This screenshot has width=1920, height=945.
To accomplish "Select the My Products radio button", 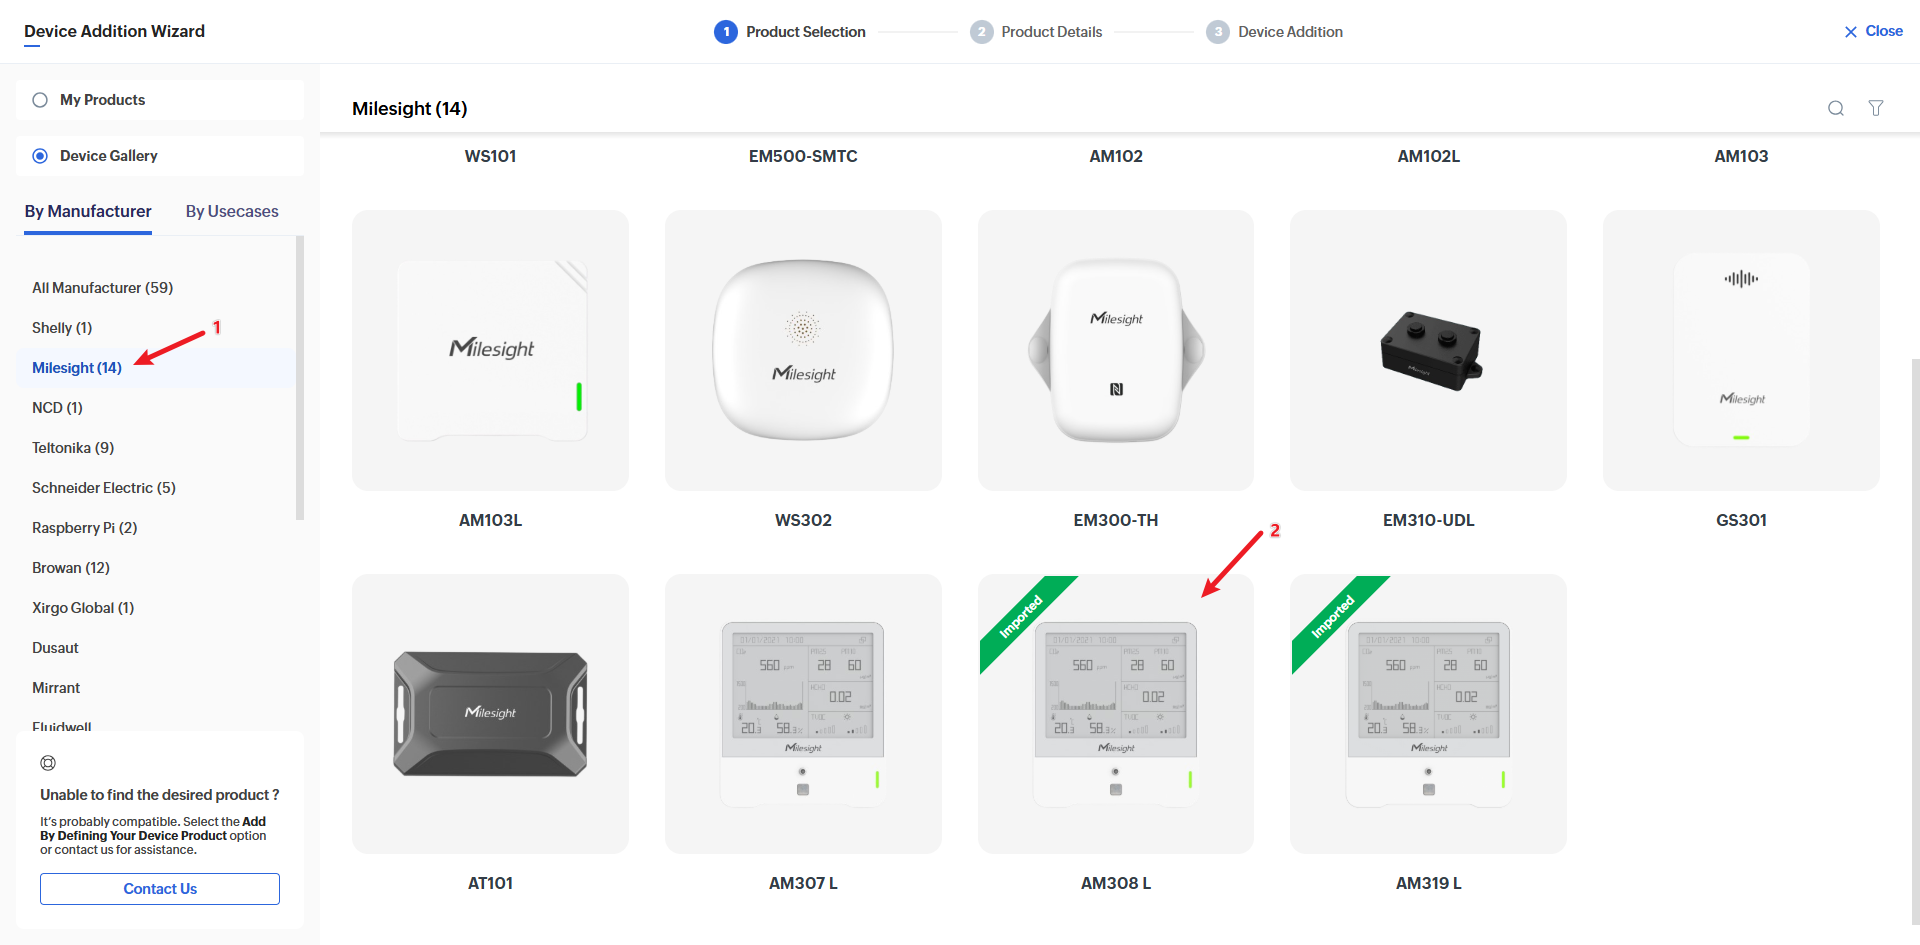I will (x=40, y=100).
